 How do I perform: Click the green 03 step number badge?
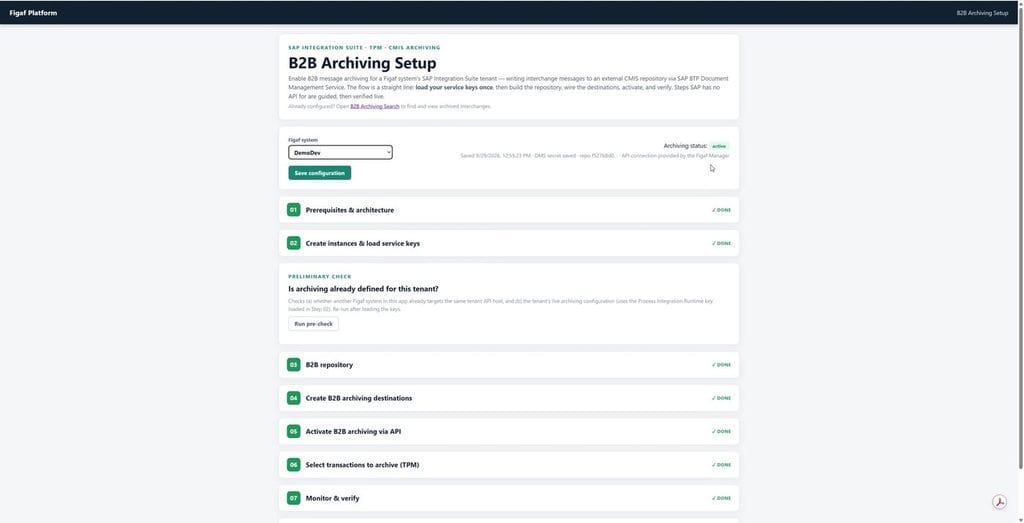(x=294, y=364)
